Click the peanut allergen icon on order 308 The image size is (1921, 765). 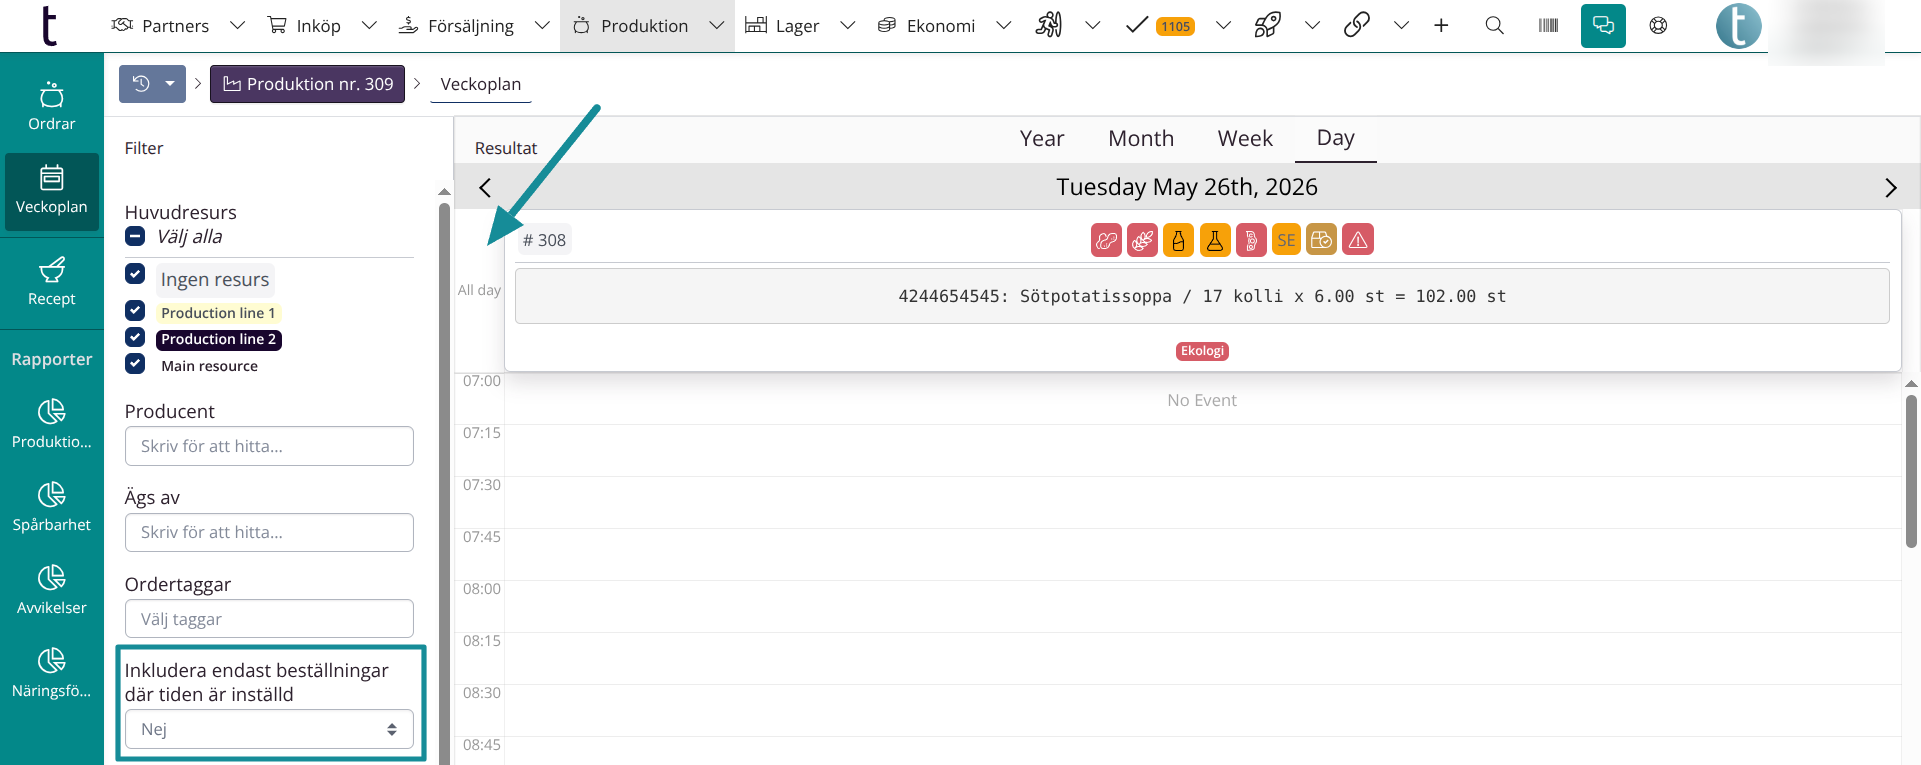(1106, 240)
